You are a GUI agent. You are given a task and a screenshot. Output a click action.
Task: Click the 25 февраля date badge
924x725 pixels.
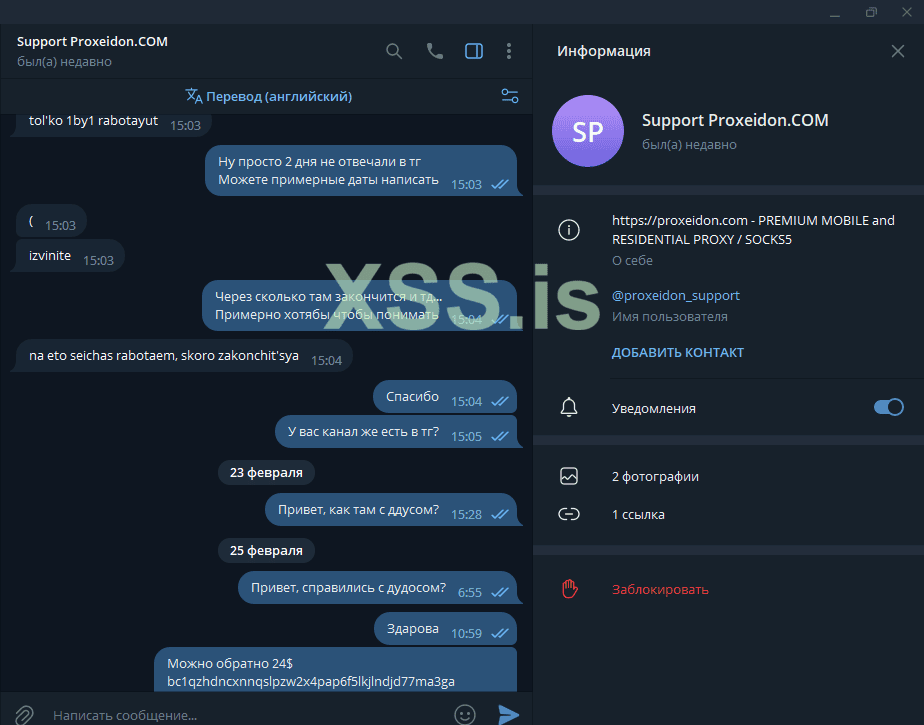(x=266, y=551)
